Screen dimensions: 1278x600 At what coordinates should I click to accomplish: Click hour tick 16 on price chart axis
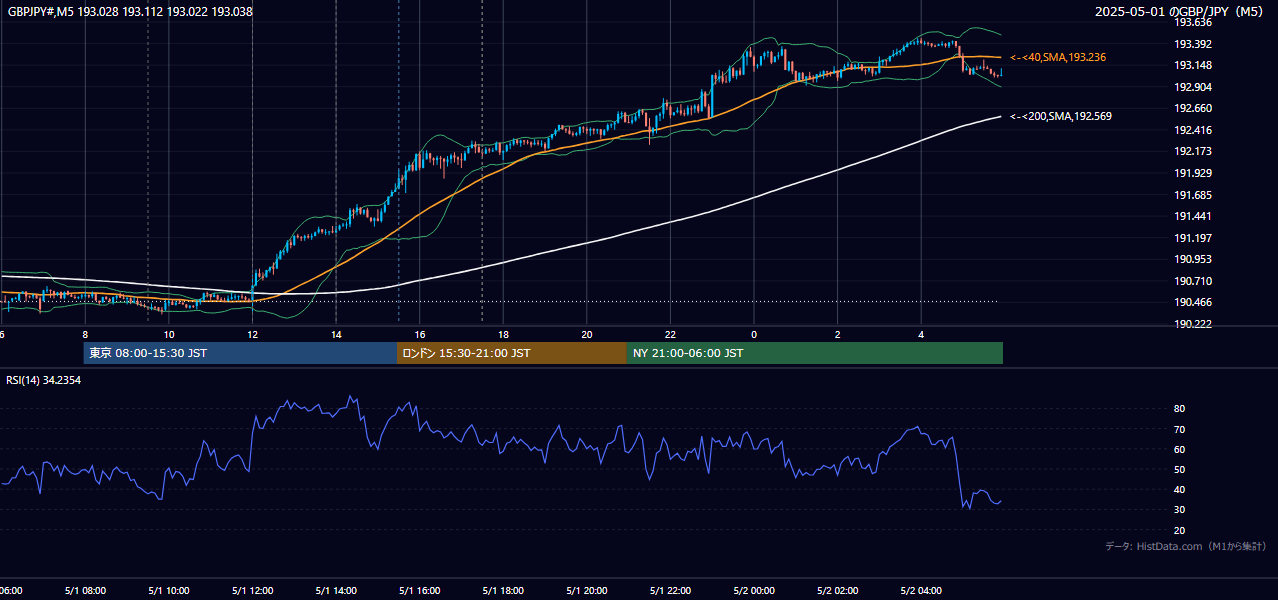pyautogui.click(x=420, y=335)
